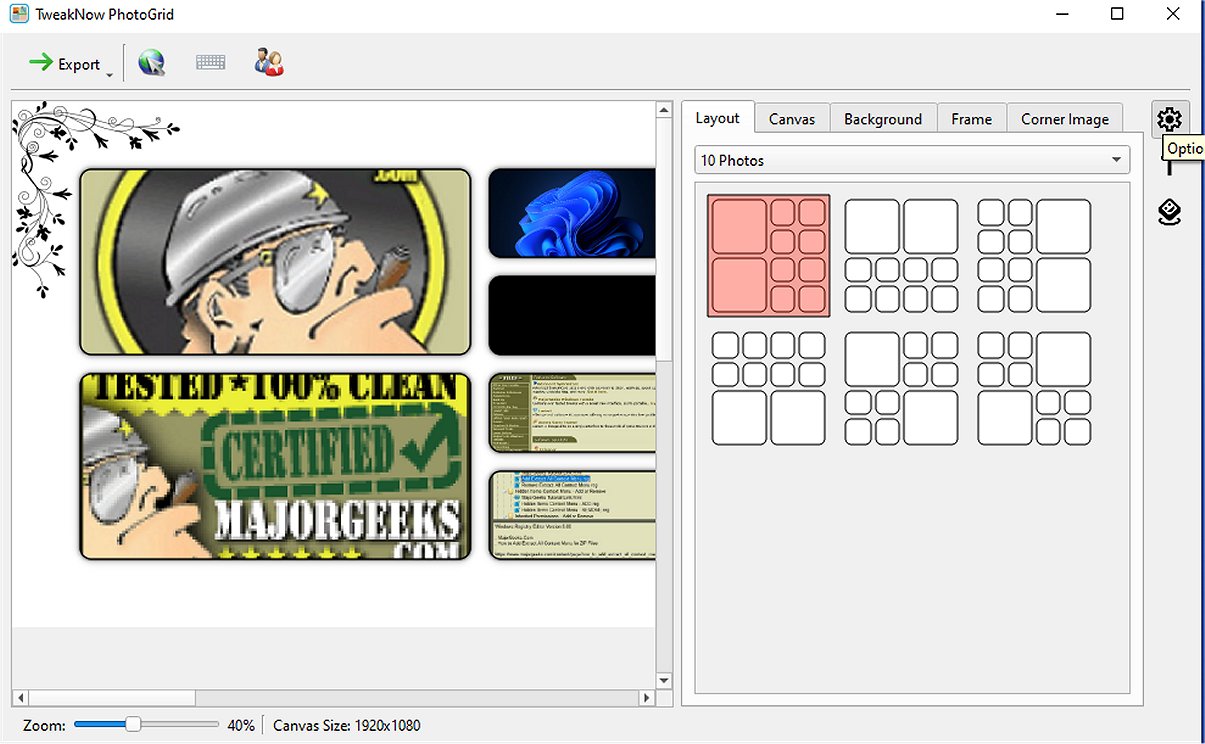
Task: Click the layers stack sidebar icon
Action: (1169, 212)
